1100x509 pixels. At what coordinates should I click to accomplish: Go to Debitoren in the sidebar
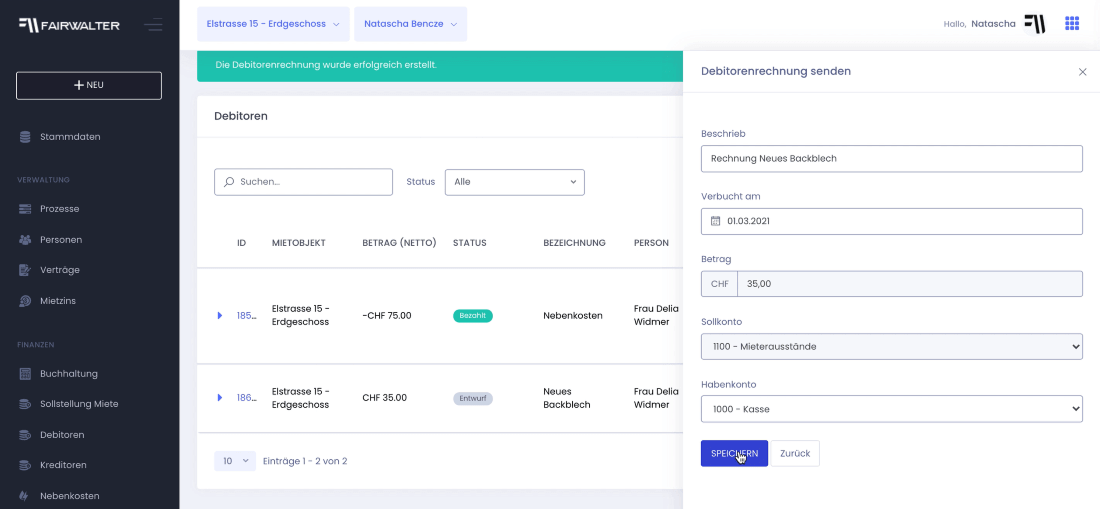[x=62, y=435]
